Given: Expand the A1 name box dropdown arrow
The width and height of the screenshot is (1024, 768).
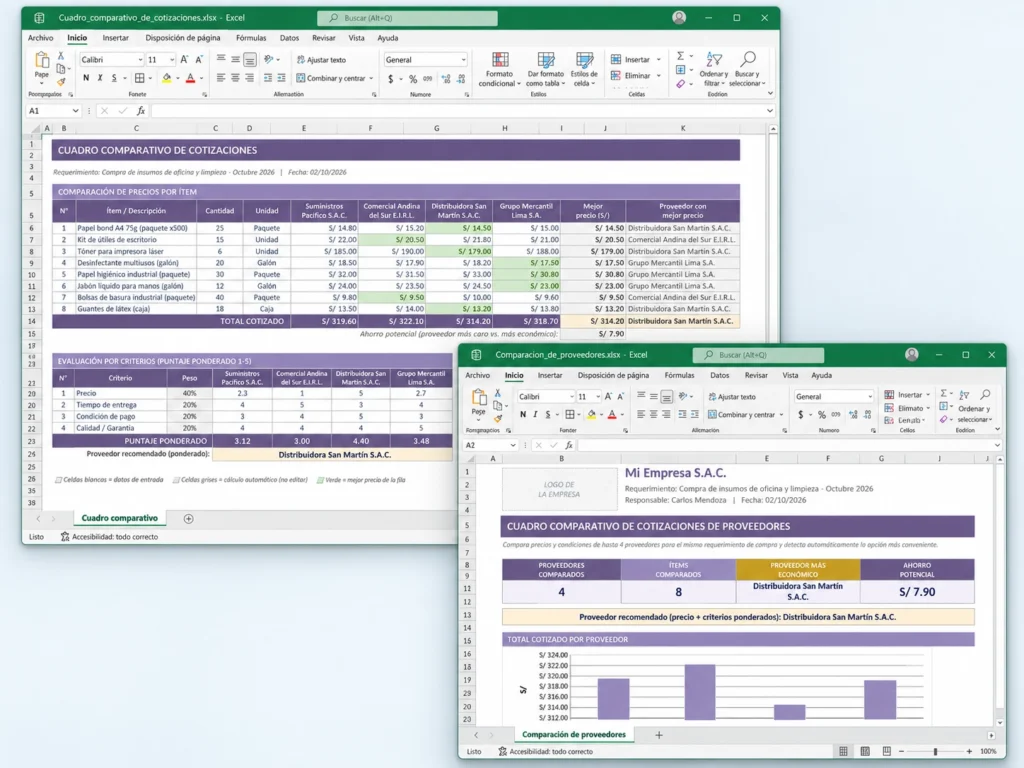Looking at the screenshot, I should (x=75, y=111).
